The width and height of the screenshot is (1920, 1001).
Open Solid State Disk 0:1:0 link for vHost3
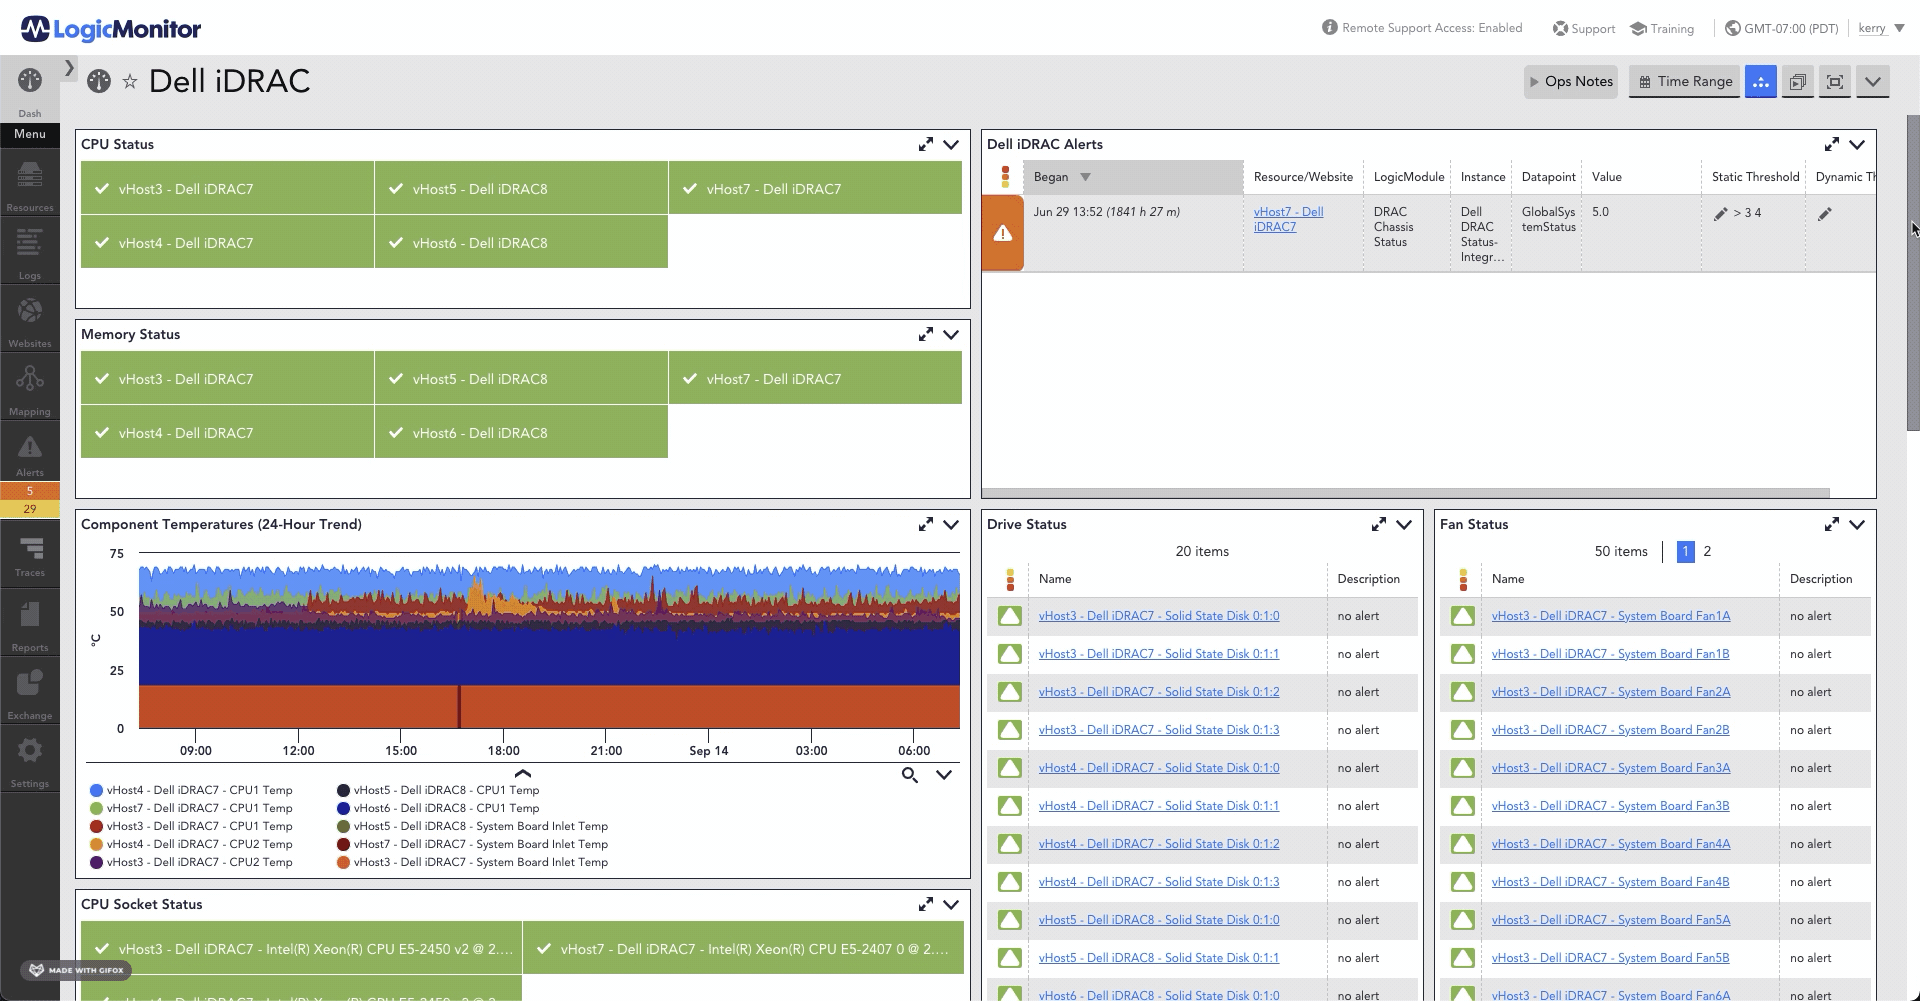coord(1159,616)
